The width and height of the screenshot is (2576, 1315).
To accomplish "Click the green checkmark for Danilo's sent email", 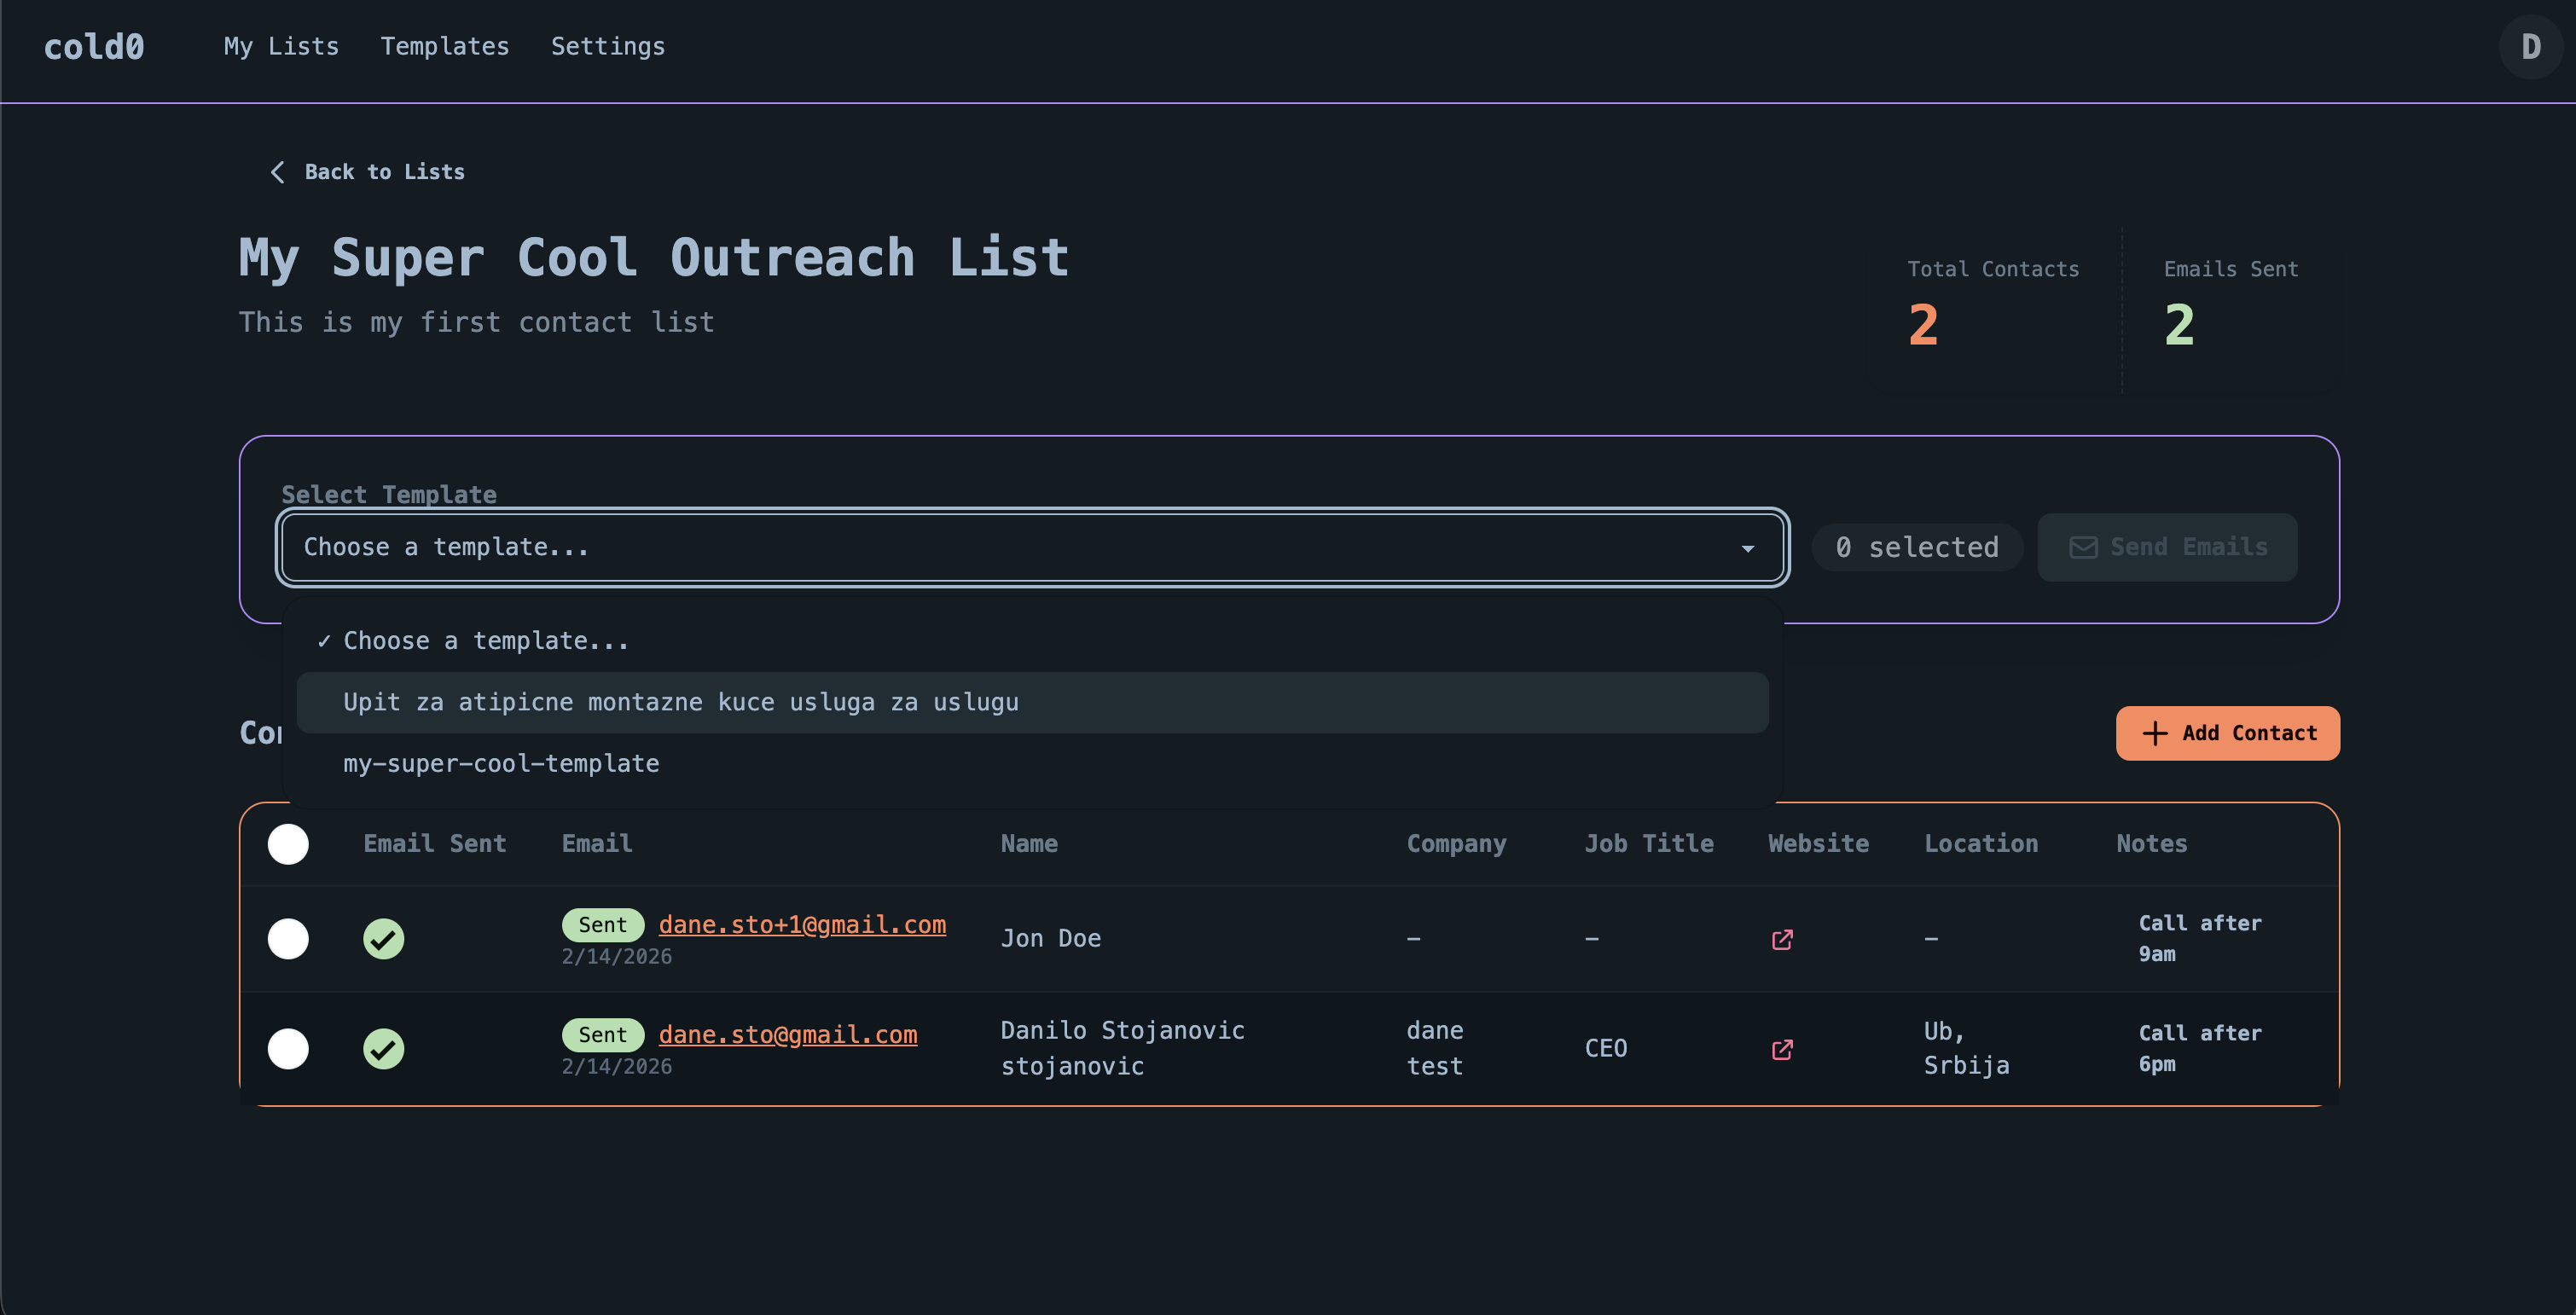I will tap(384, 1049).
